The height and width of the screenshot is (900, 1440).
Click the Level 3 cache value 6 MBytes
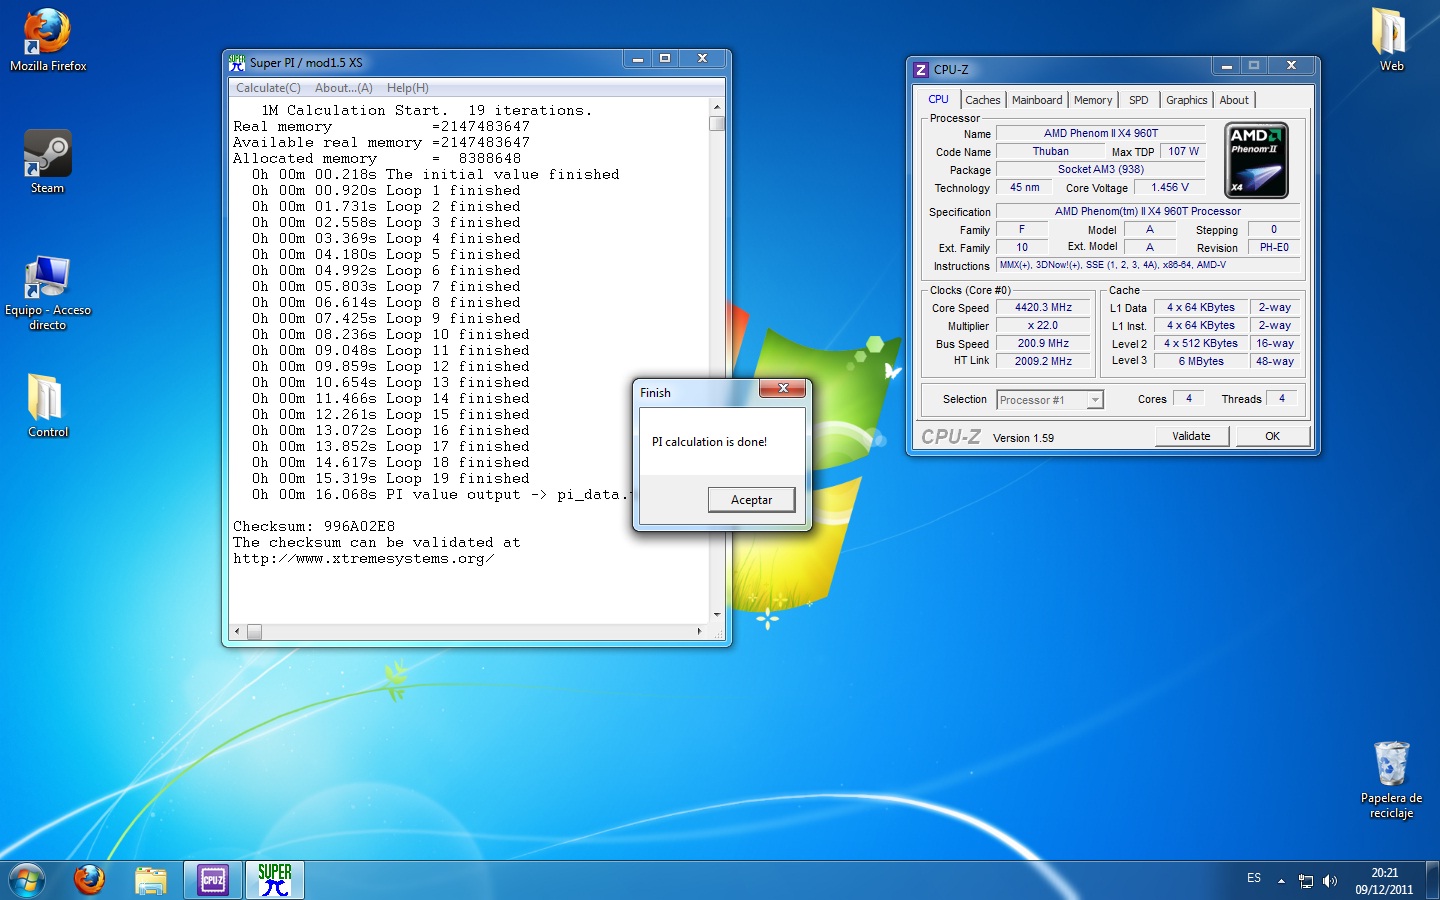pyautogui.click(x=1200, y=361)
